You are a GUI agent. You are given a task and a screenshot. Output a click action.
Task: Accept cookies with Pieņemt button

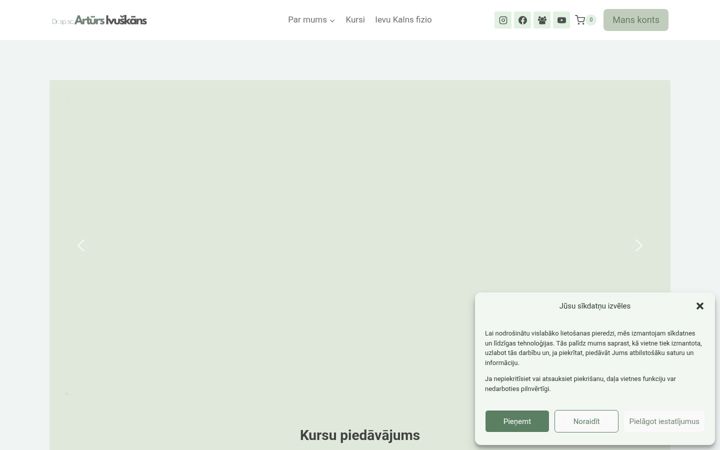tap(517, 421)
